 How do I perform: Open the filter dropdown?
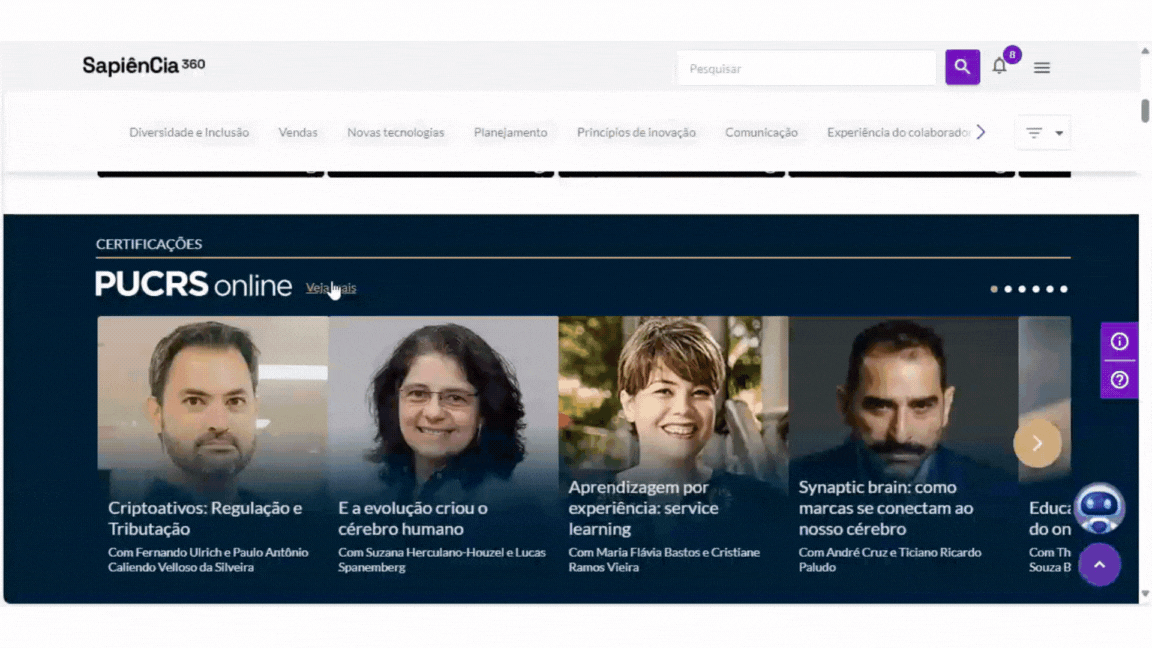click(1043, 133)
